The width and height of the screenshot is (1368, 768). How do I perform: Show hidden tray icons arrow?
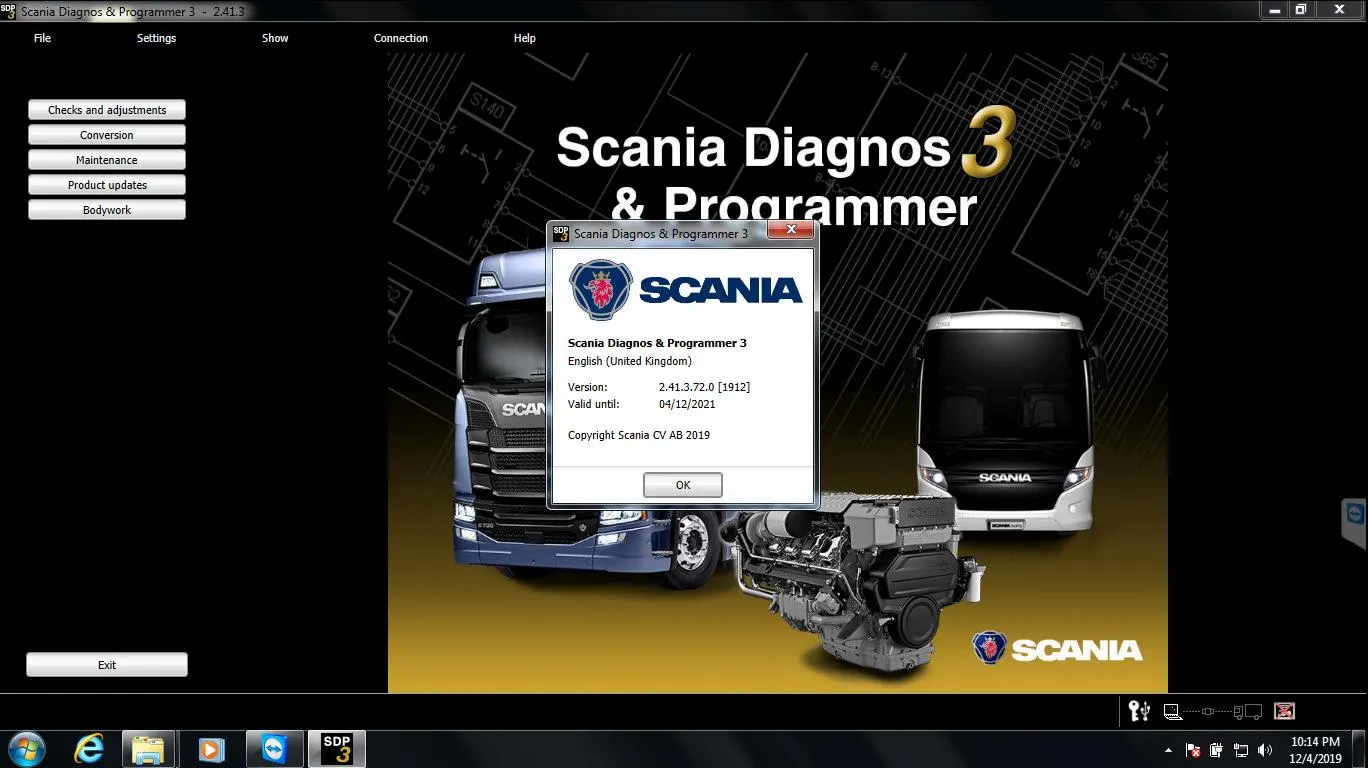click(x=1168, y=750)
